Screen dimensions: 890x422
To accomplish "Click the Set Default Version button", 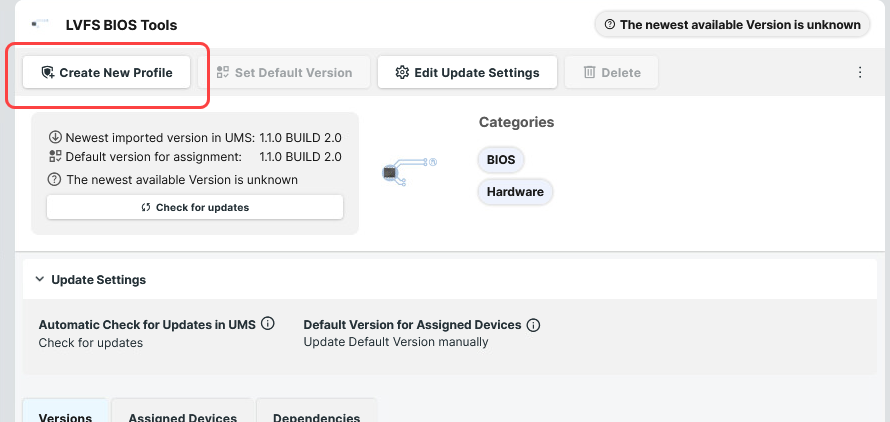I will point(285,73).
